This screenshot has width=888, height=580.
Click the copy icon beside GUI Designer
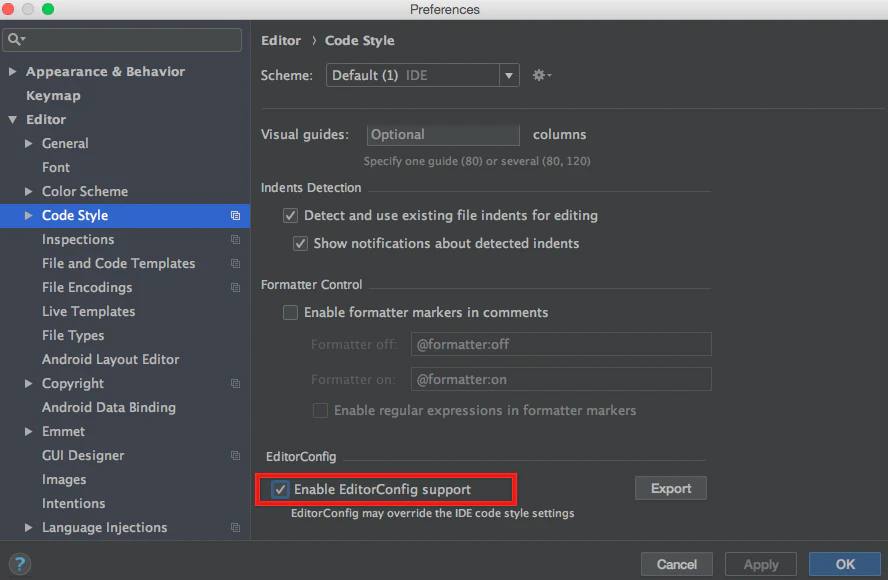(x=235, y=455)
